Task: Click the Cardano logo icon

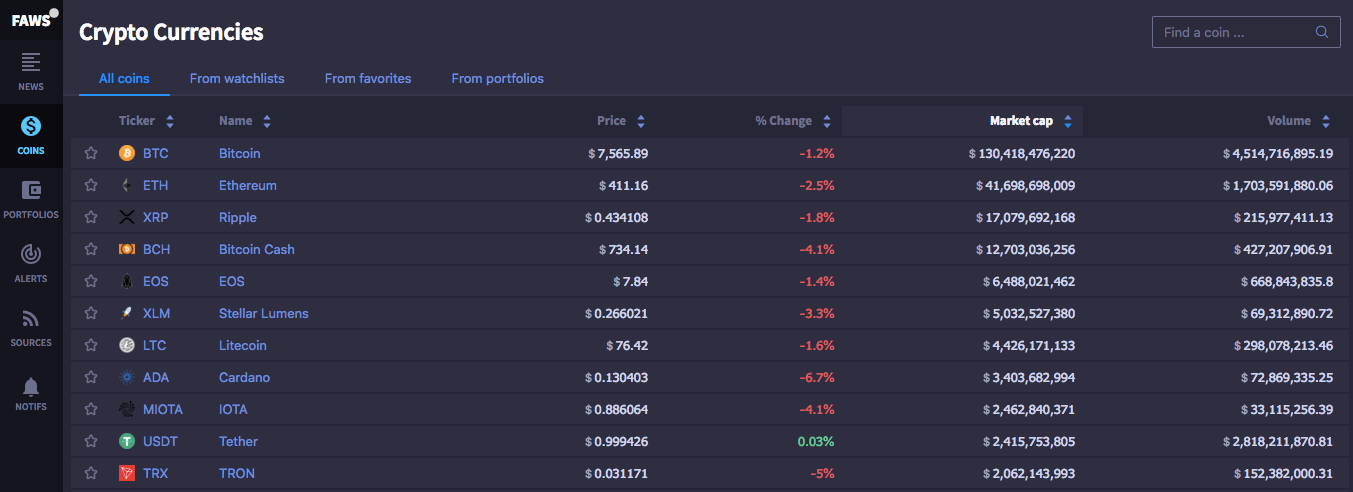Action: [127, 377]
